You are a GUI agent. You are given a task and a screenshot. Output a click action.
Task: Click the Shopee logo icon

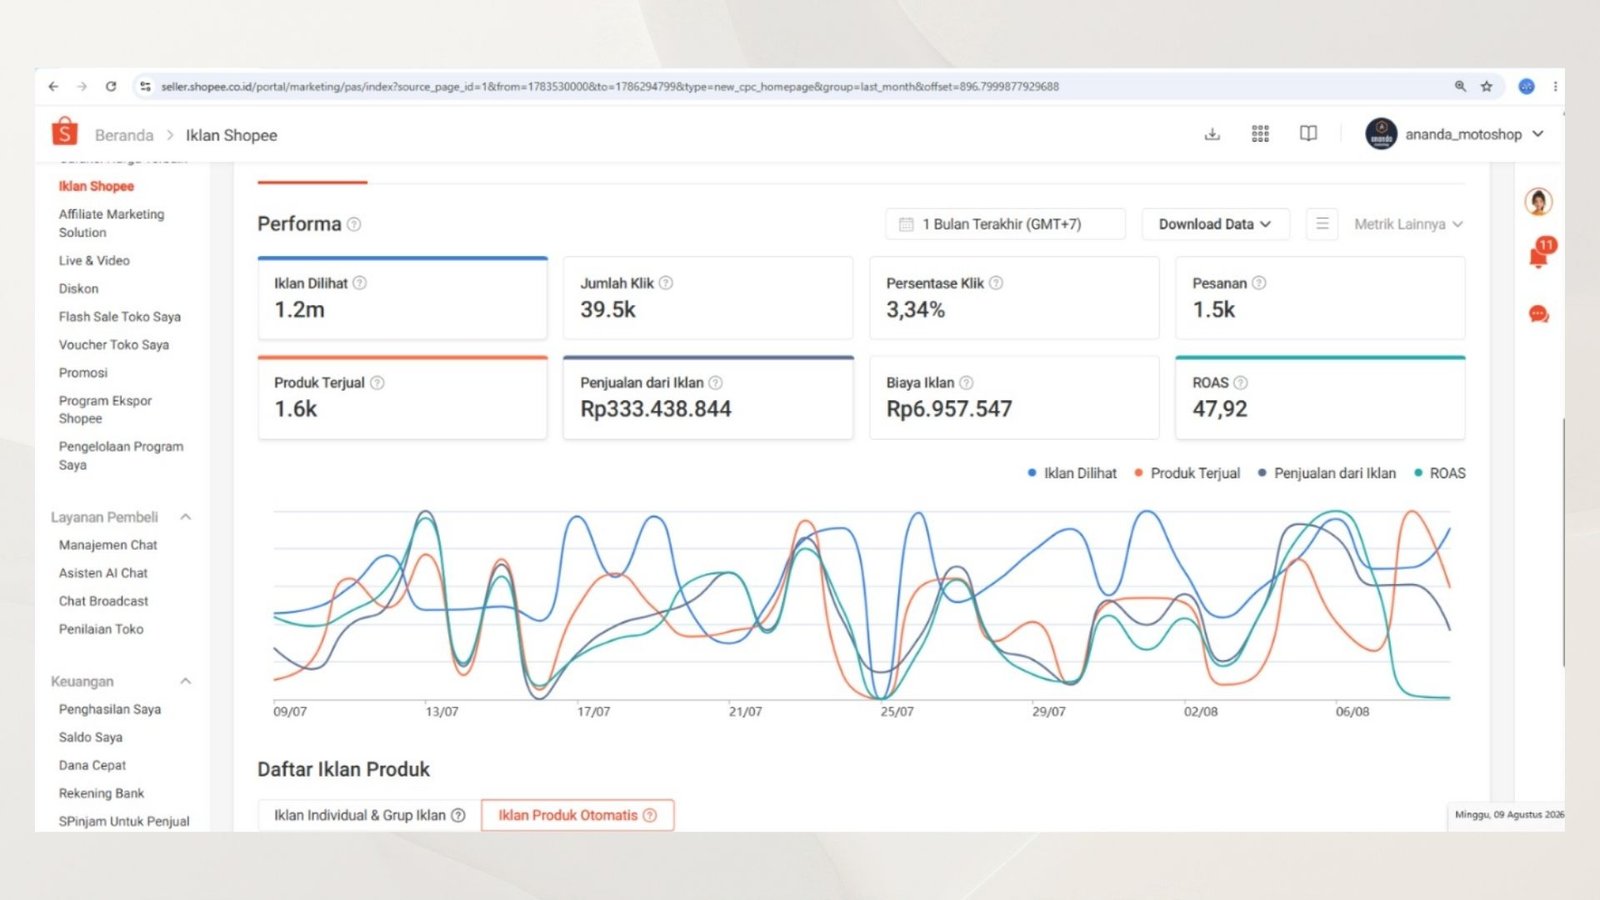pos(65,132)
